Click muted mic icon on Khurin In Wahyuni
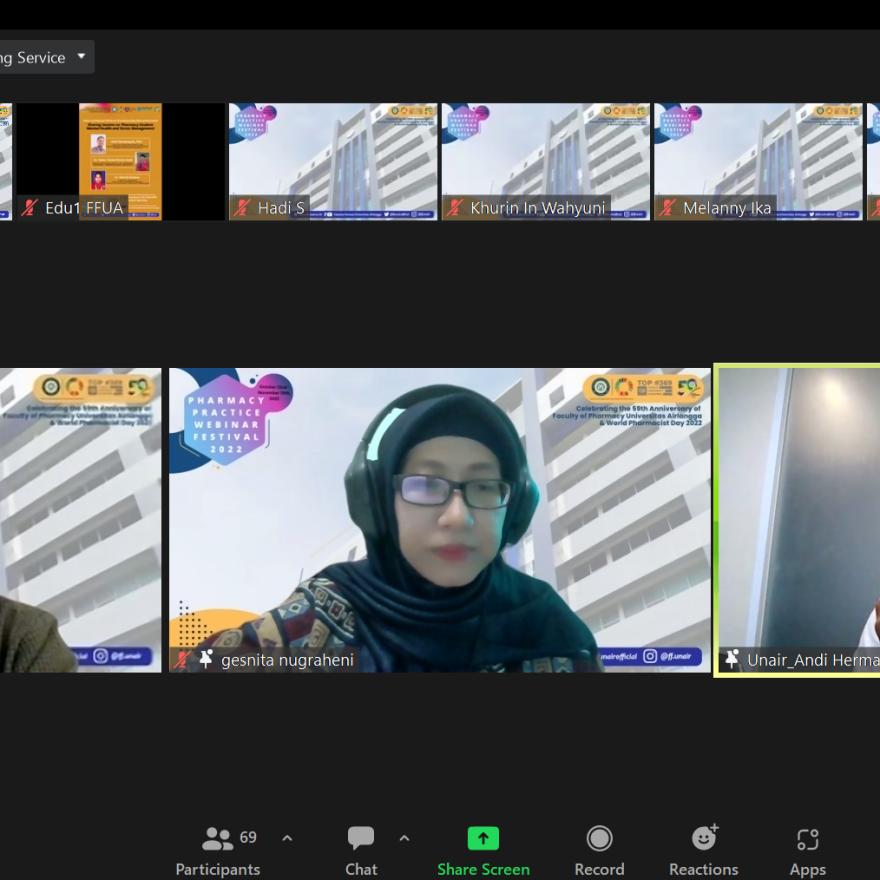 pos(455,208)
